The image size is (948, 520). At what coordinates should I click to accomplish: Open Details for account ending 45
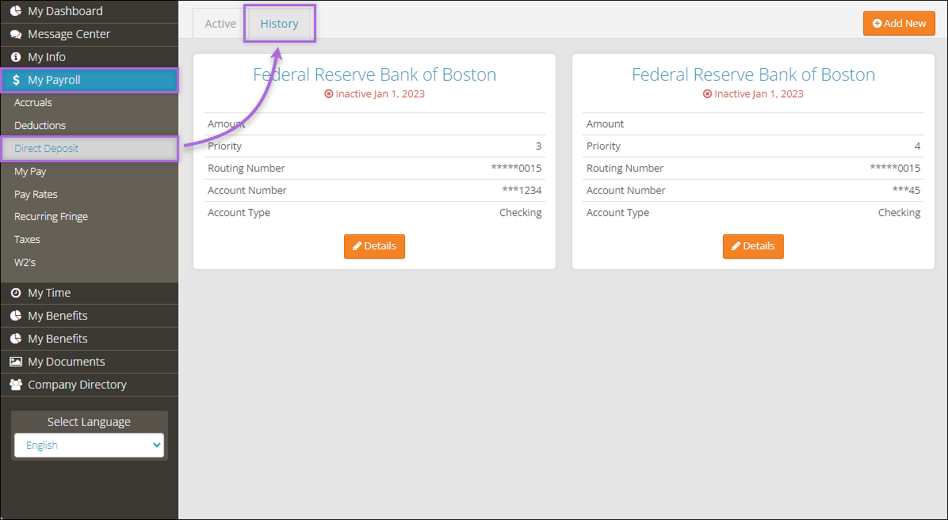coord(753,246)
